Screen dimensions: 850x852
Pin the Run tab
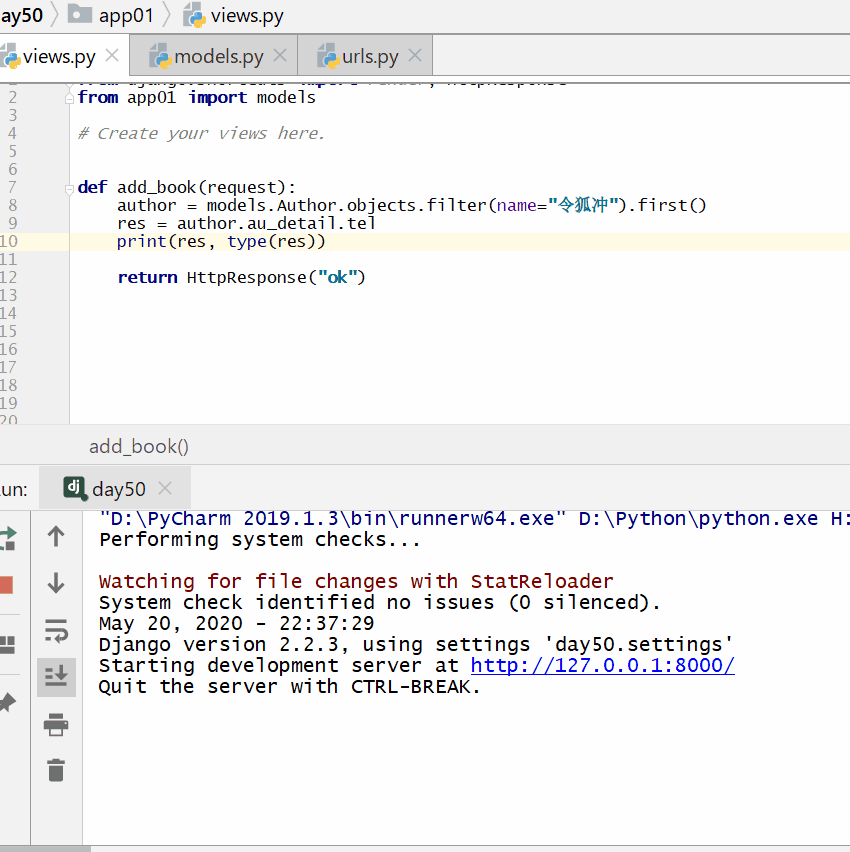point(6,703)
